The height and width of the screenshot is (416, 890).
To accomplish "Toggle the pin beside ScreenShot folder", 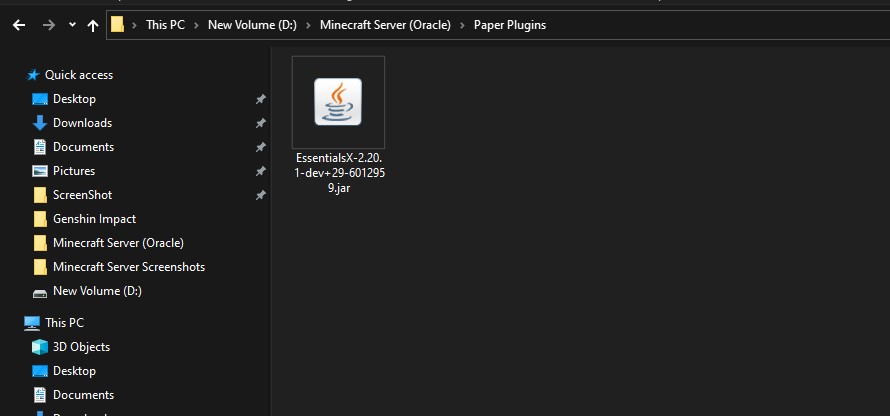I will tap(260, 195).
